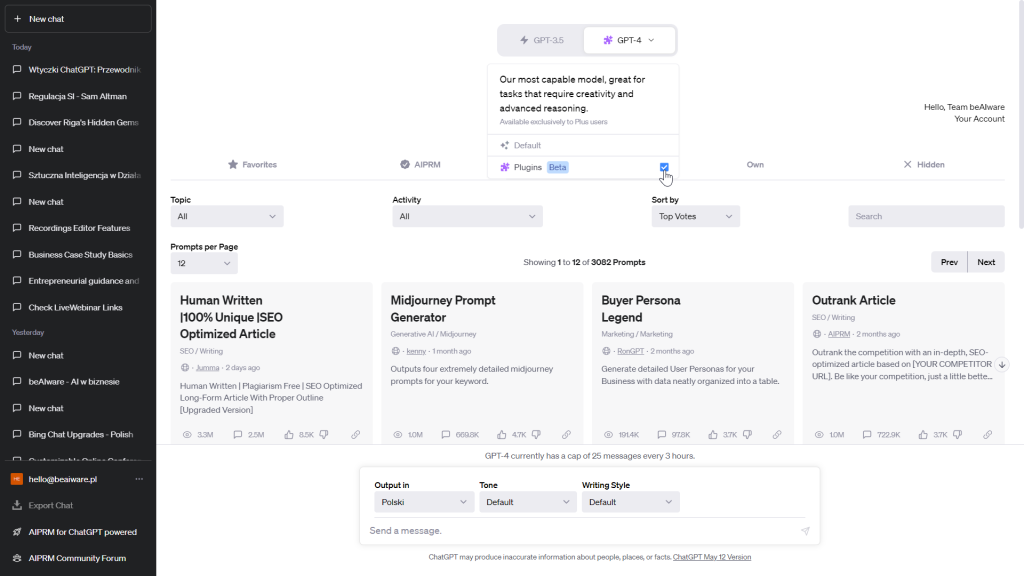Screen dimensions: 1024x576
Task: Click the send message paper plane icon
Action: click(805, 531)
